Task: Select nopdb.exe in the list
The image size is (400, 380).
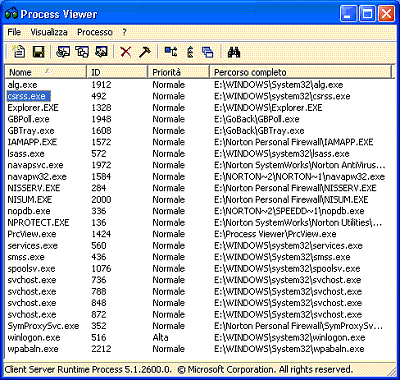Action: [x=29, y=211]
